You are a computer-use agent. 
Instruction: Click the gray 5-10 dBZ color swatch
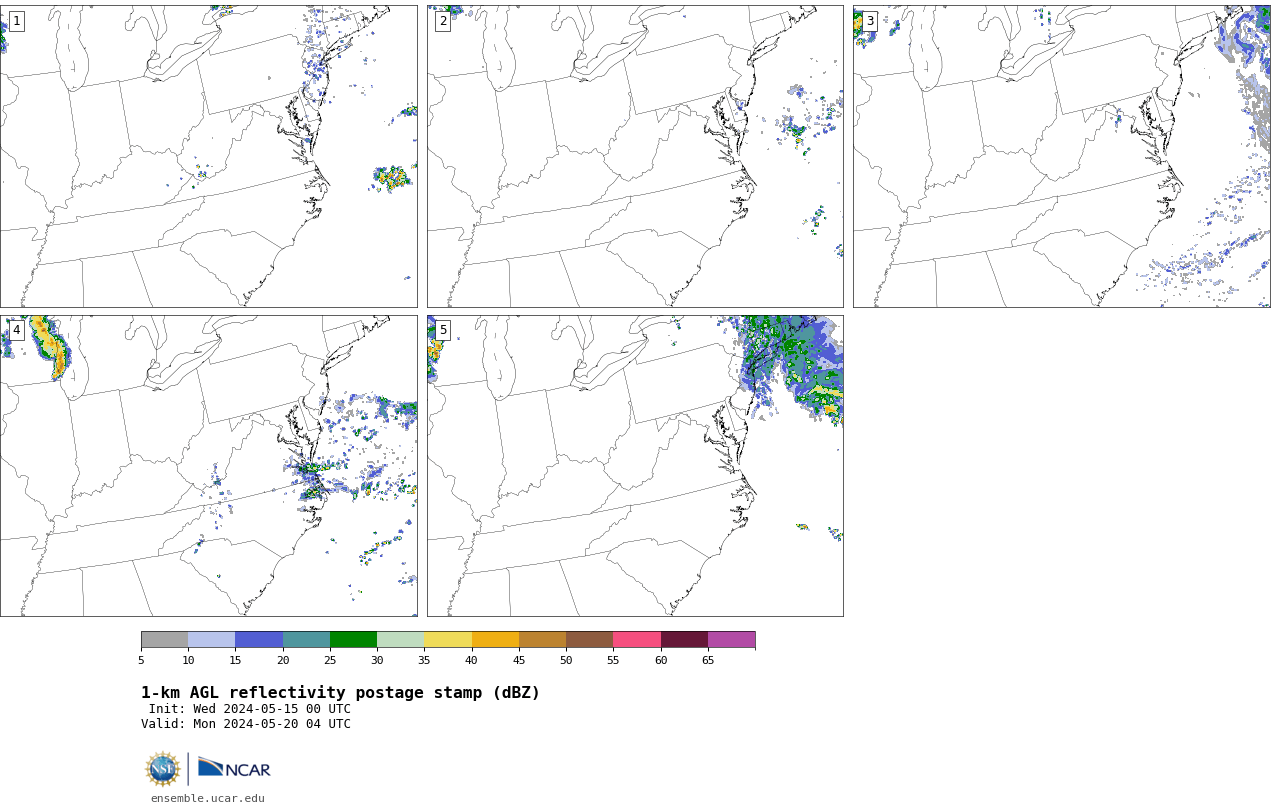click(x=164, y=640)
